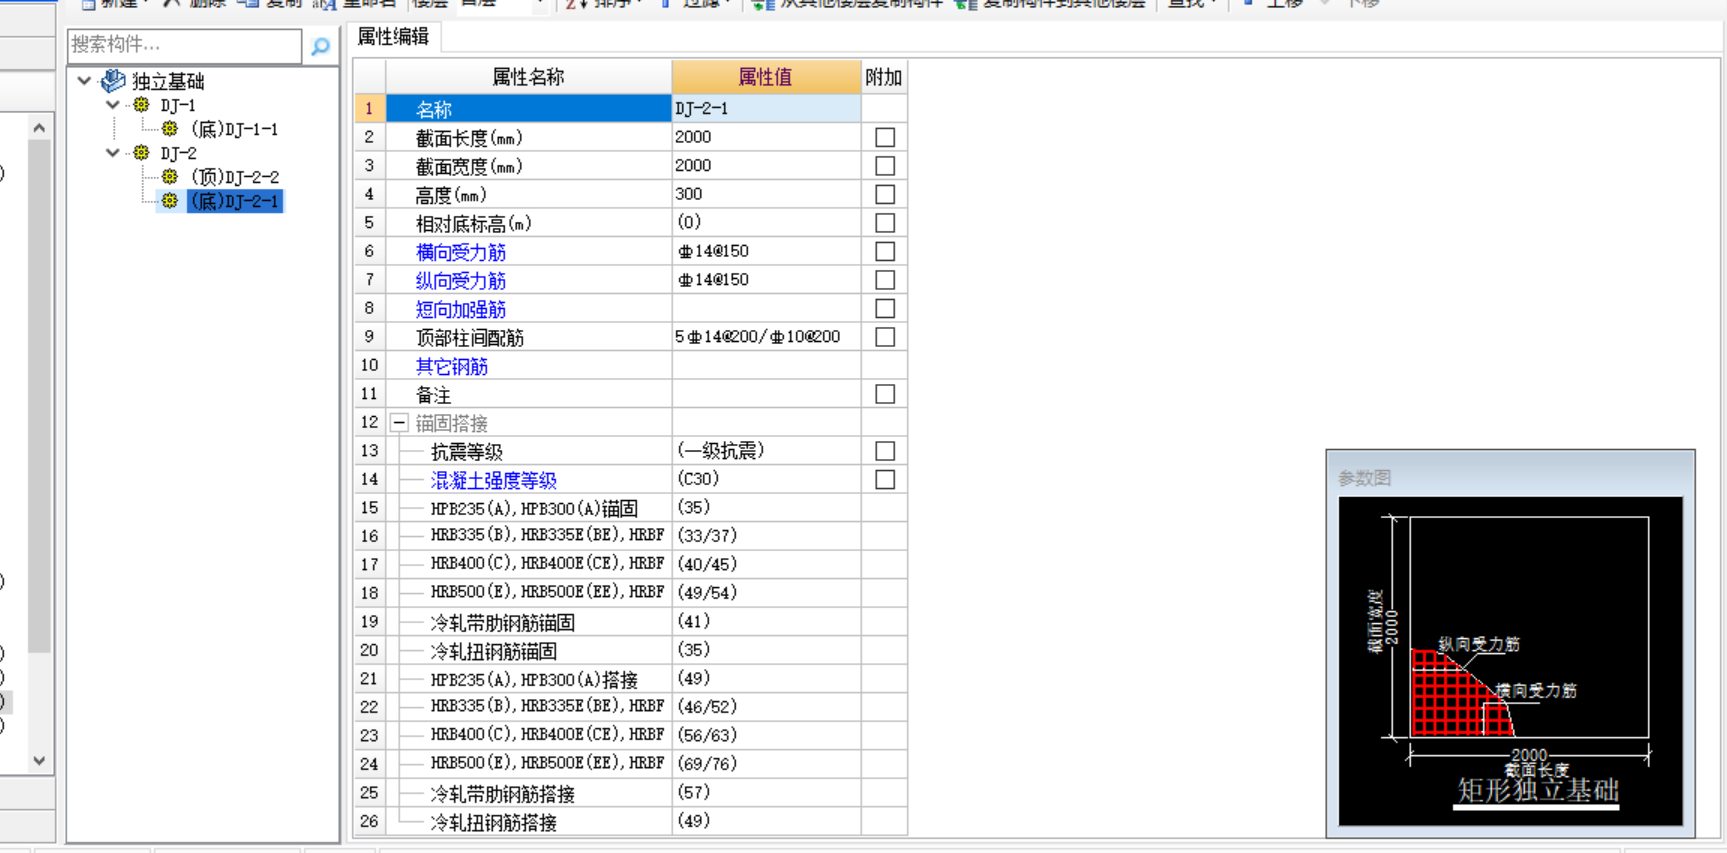Toggle the 横向受力筋 附加 checkbox

click(x=885, y=251)
